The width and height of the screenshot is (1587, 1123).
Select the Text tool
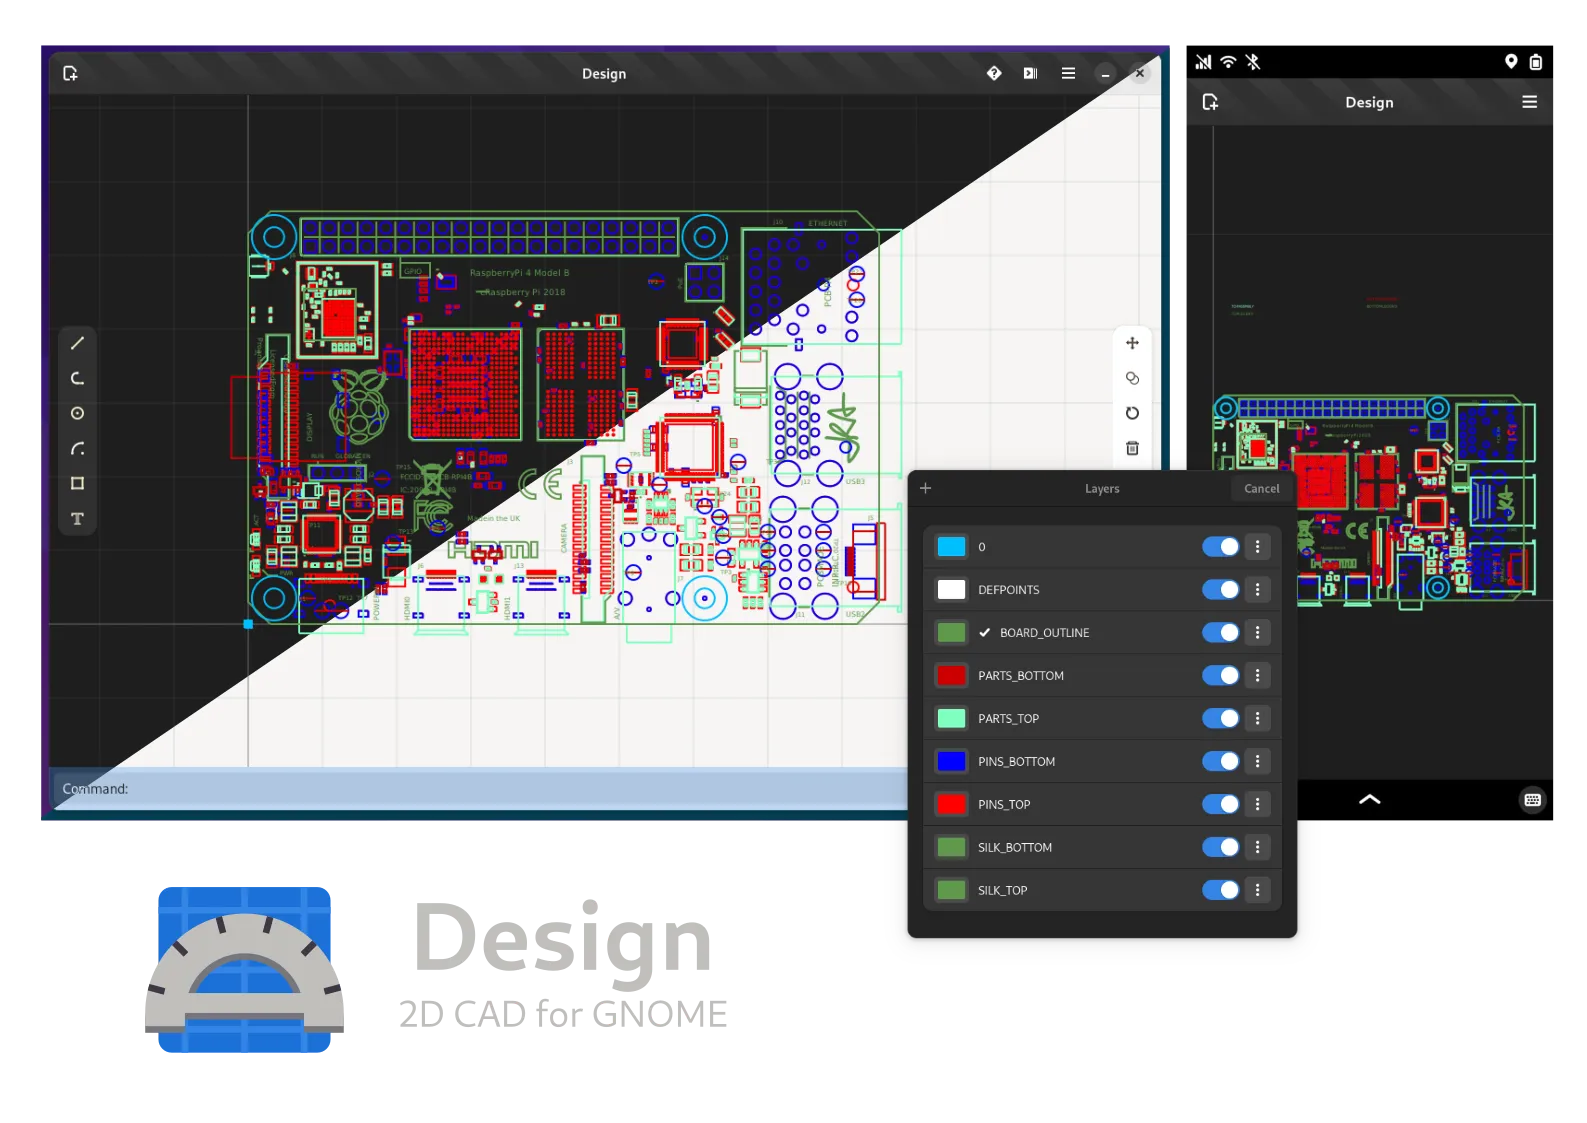77,518
